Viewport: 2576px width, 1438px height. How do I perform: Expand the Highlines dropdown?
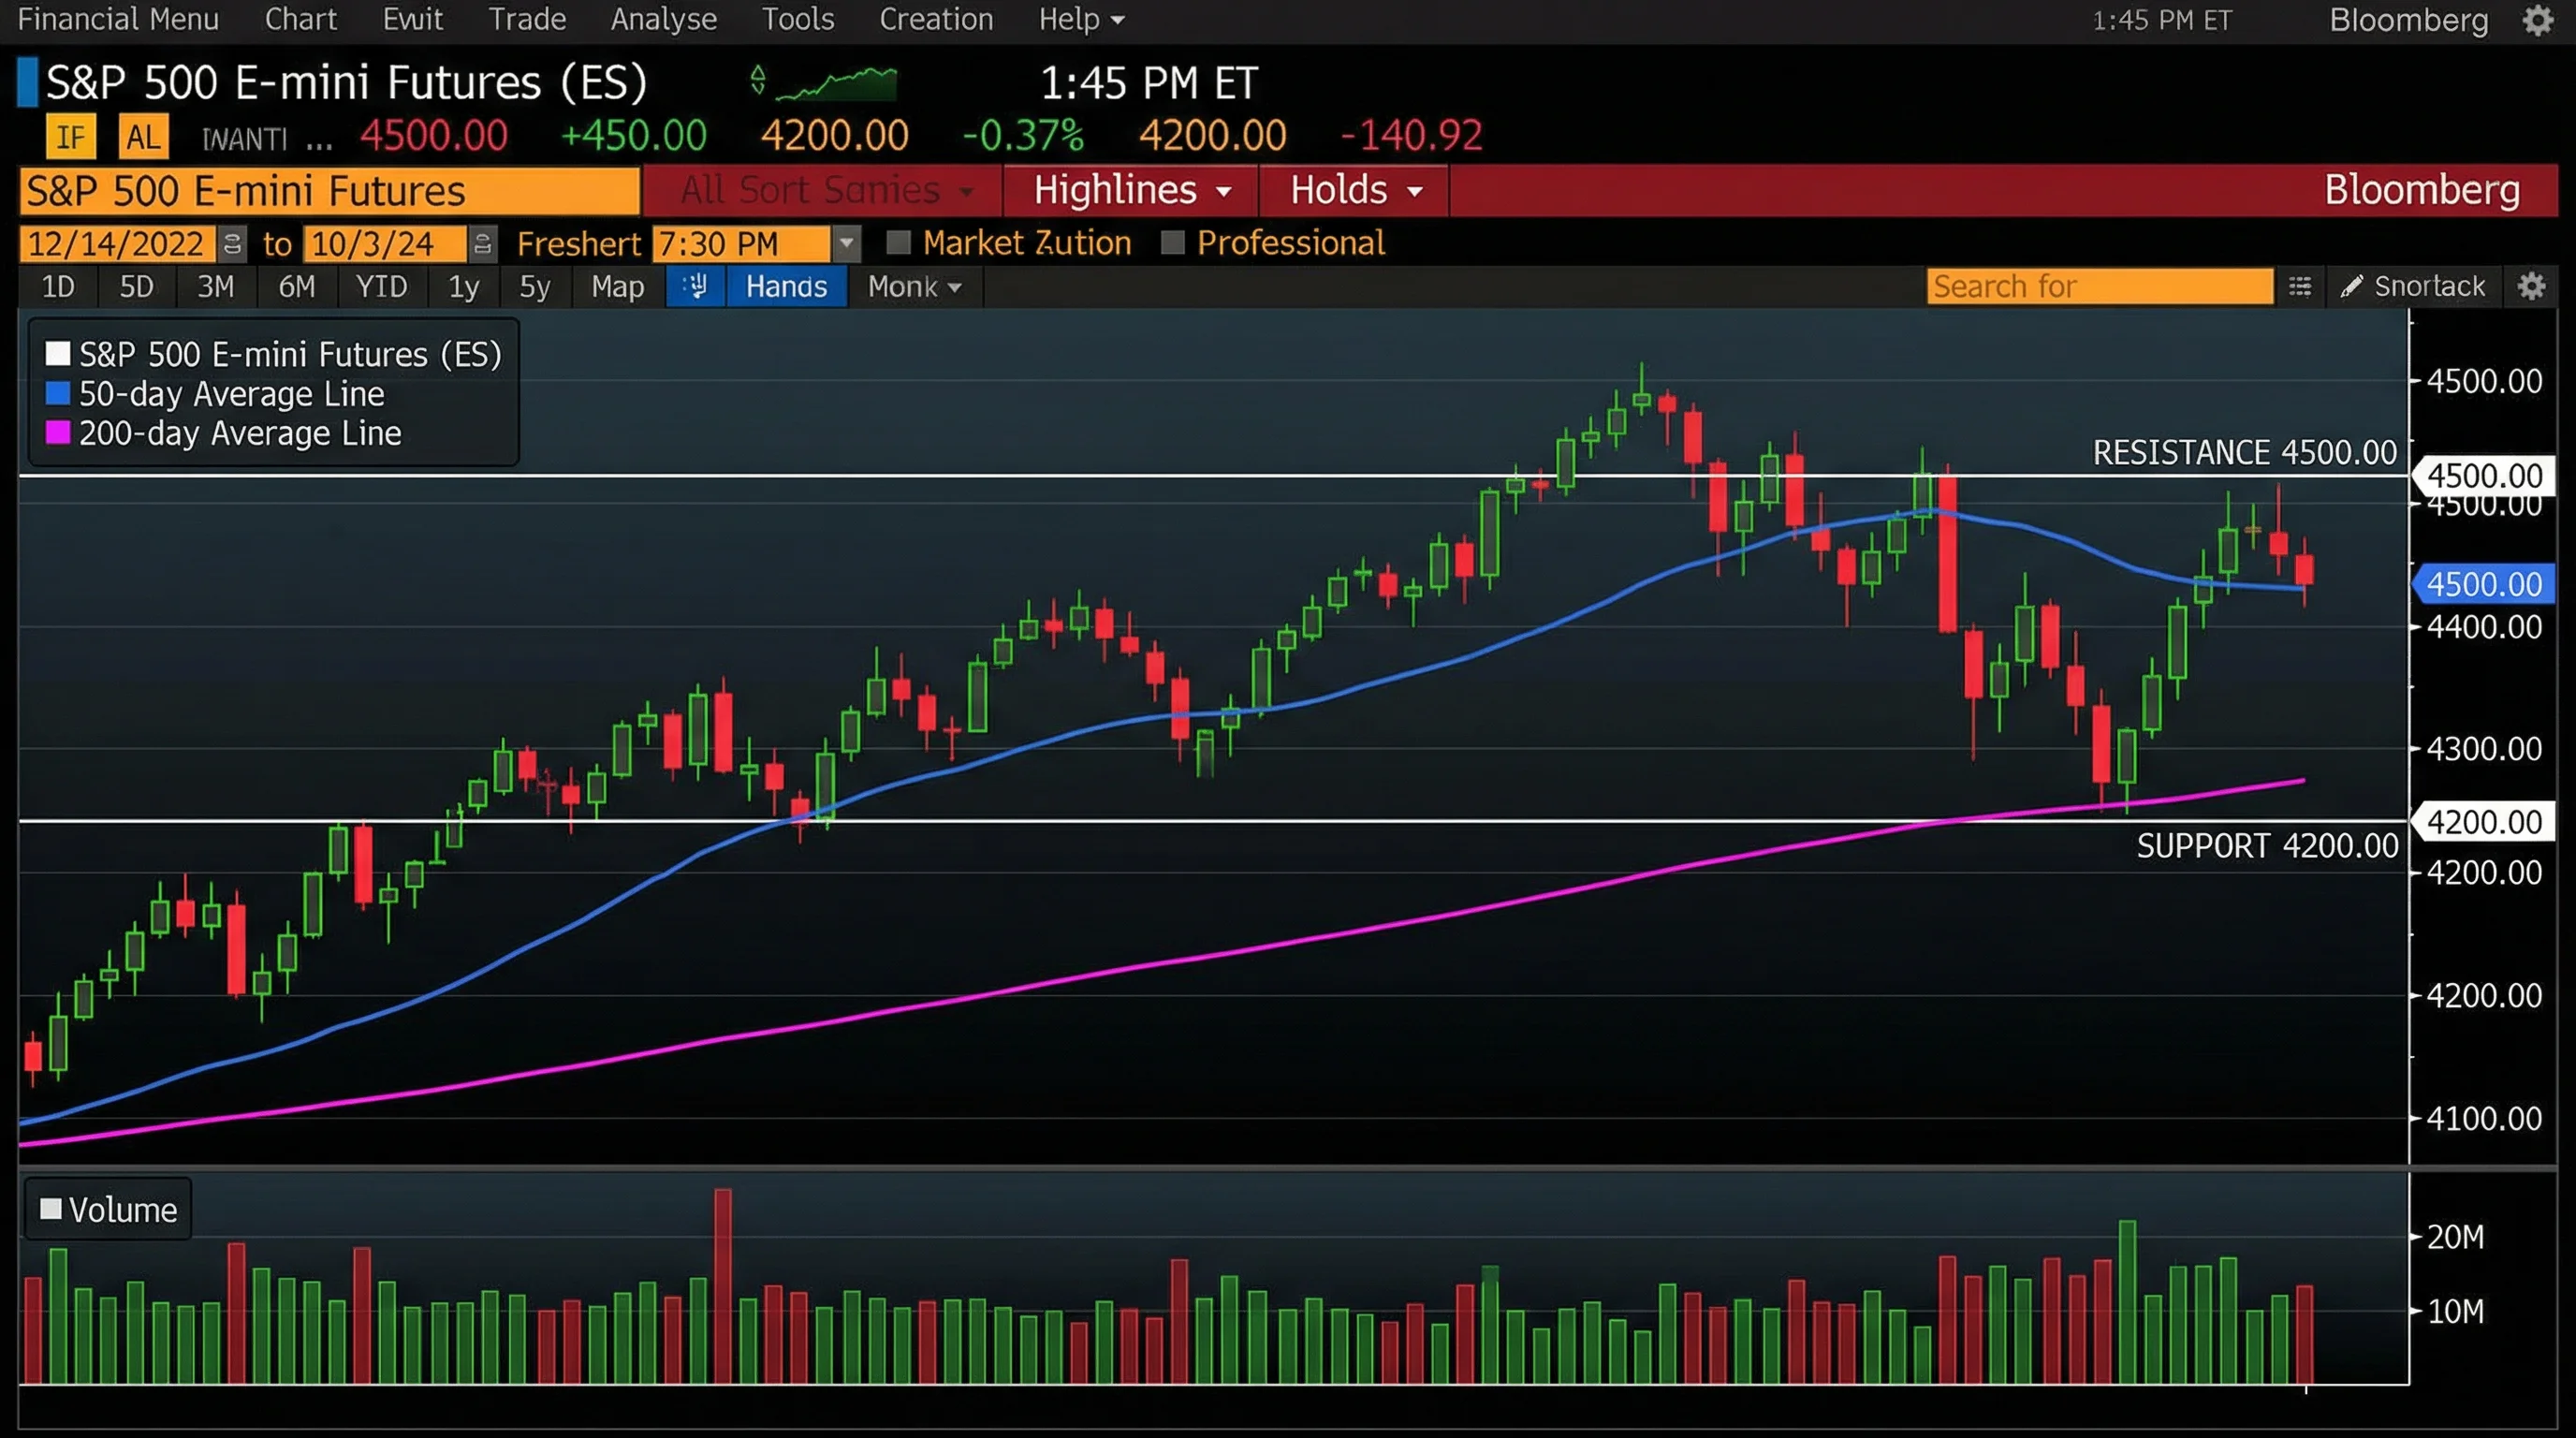1131,190
